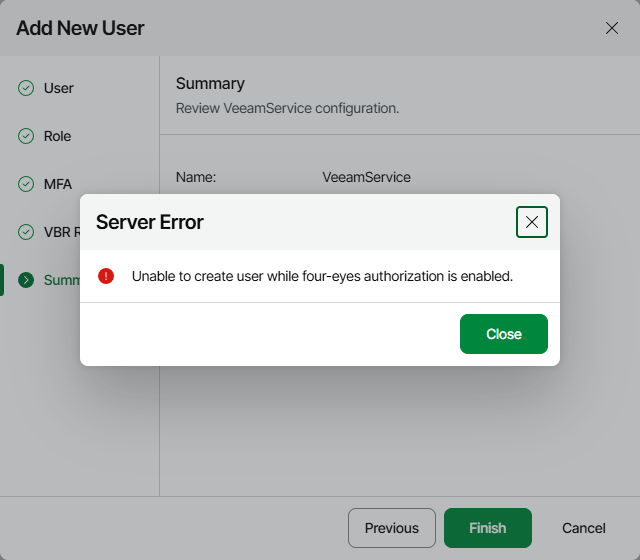Click the four-eyes authorization error message

point(322,276)
